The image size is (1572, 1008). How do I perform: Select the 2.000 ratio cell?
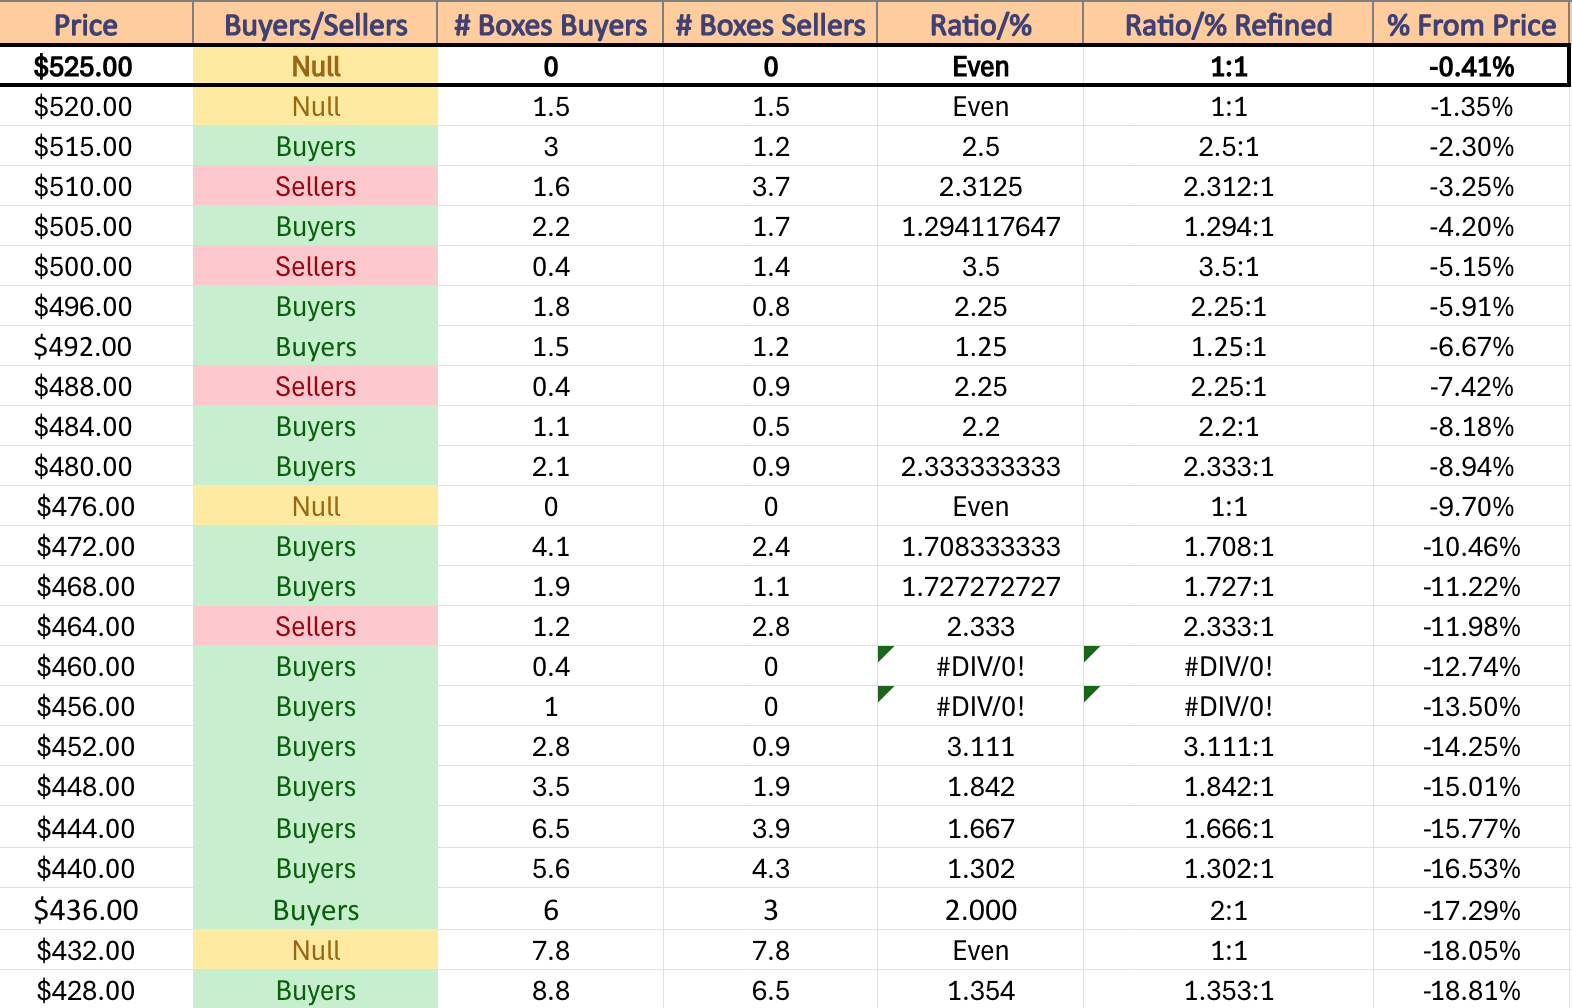(980, 910)
